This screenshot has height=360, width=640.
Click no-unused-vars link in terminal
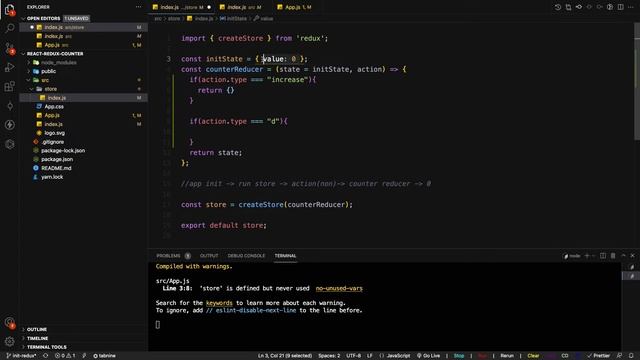(x=339, y=289)
